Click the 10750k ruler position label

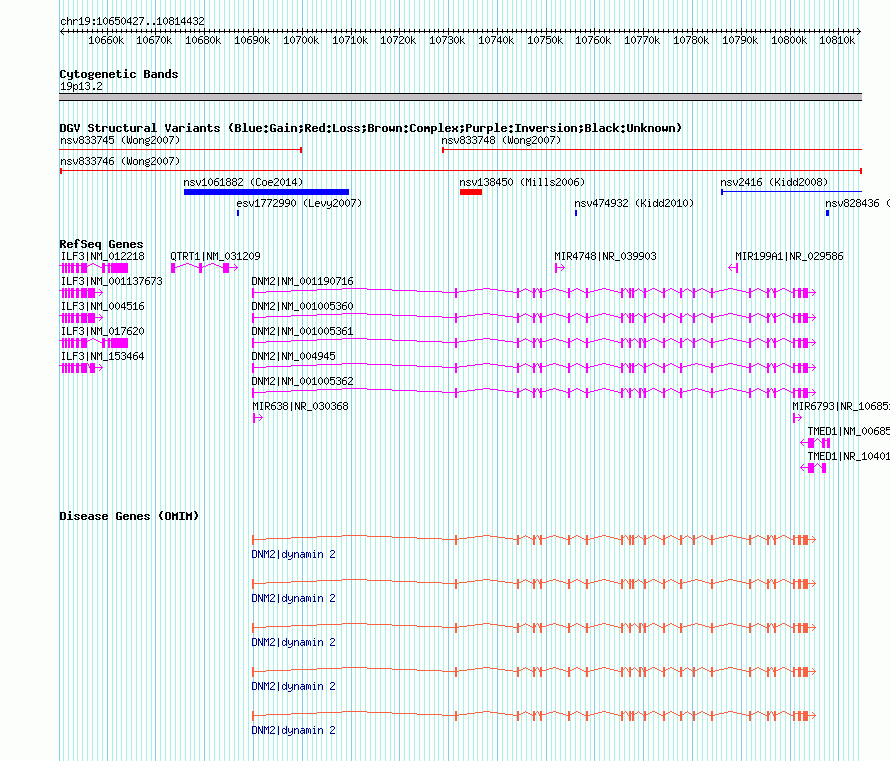click(x=545, y=40)
